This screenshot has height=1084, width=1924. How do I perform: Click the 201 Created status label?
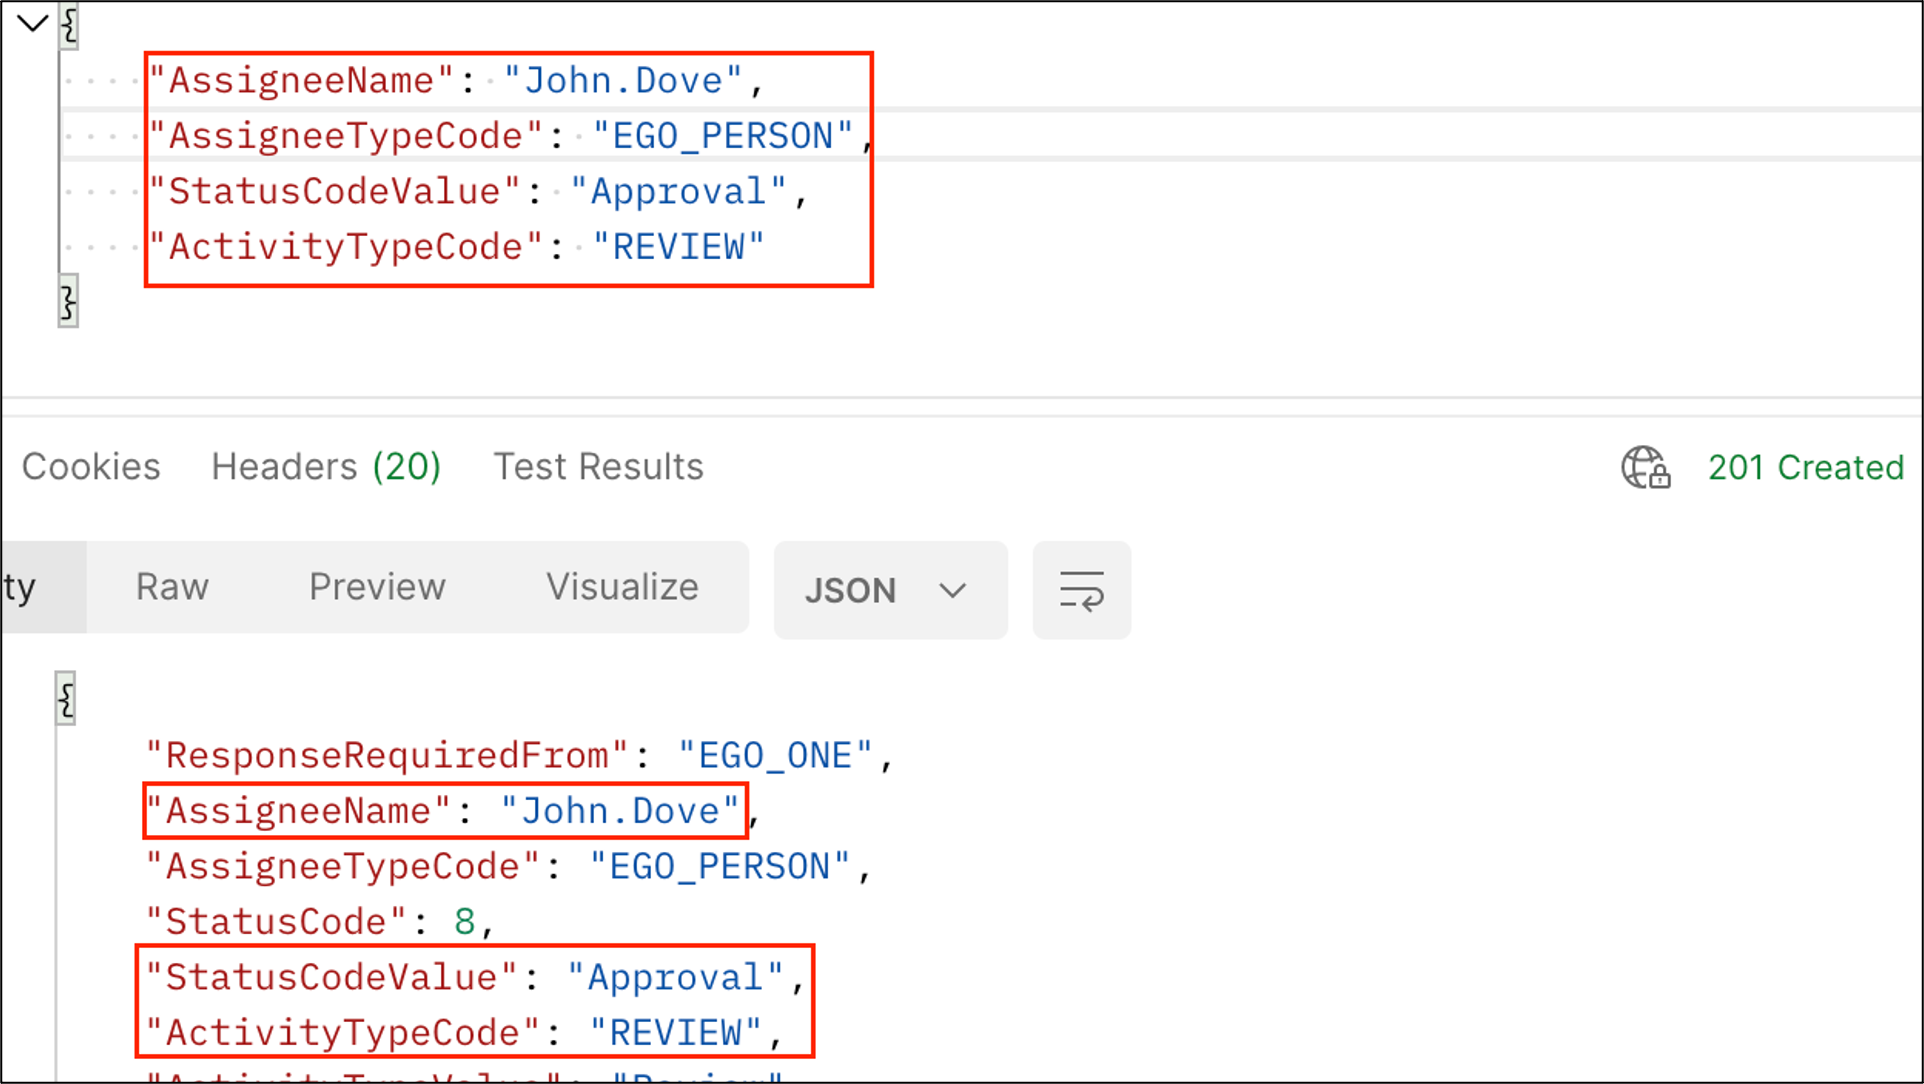(1805, 467)
